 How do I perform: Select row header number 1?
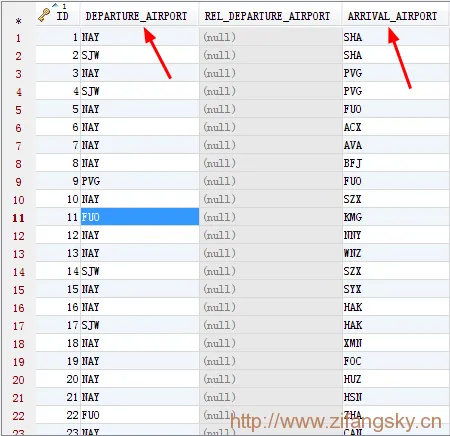tap(19, 38)
